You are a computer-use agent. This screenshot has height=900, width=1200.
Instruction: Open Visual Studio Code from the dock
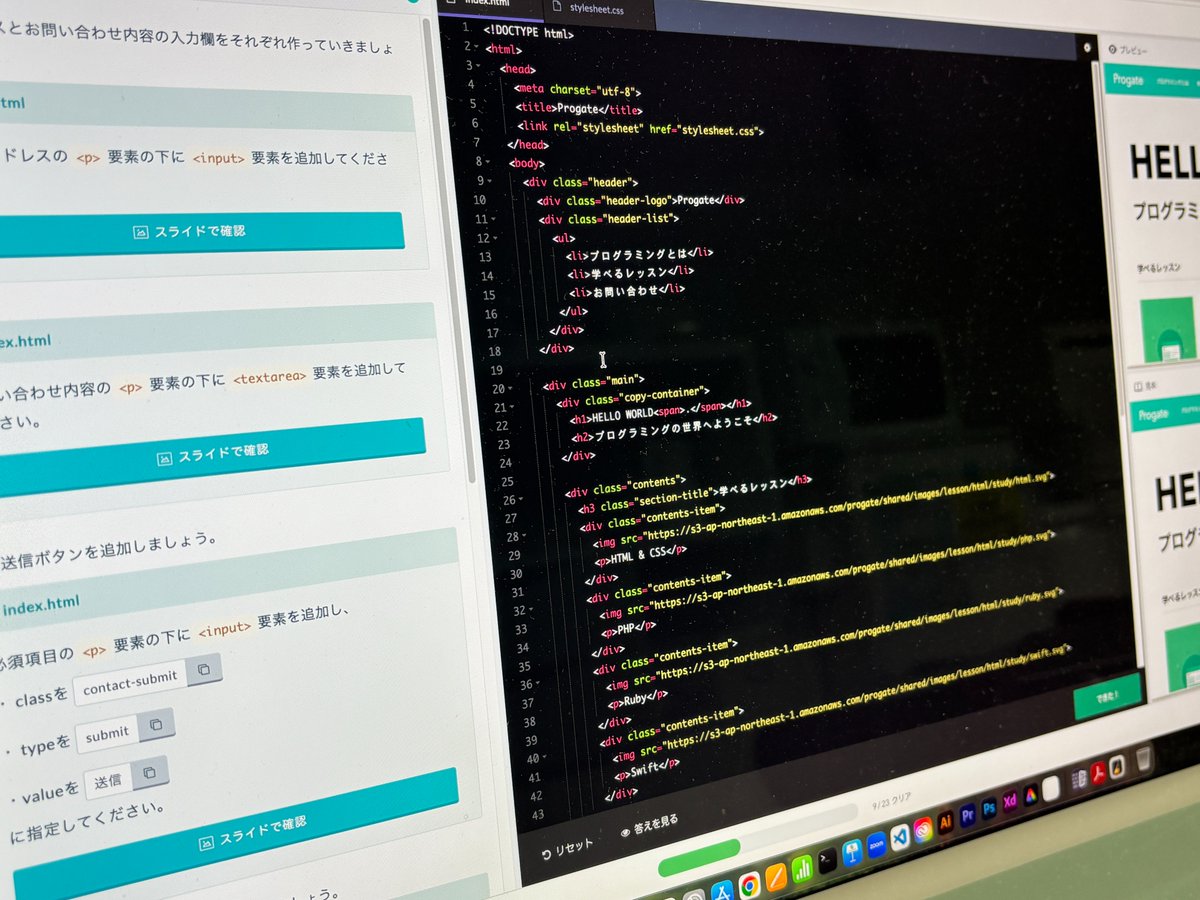(900, 839)
